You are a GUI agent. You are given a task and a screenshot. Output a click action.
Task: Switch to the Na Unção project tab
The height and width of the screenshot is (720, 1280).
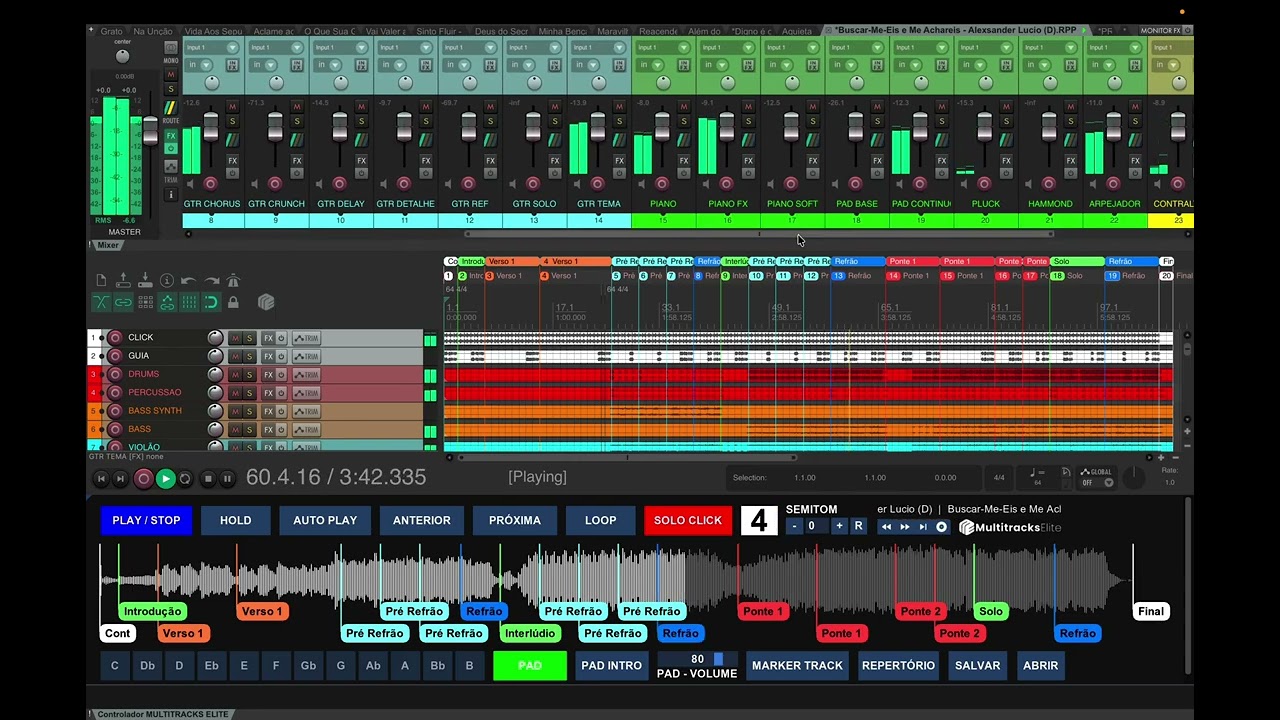[152, 31]
